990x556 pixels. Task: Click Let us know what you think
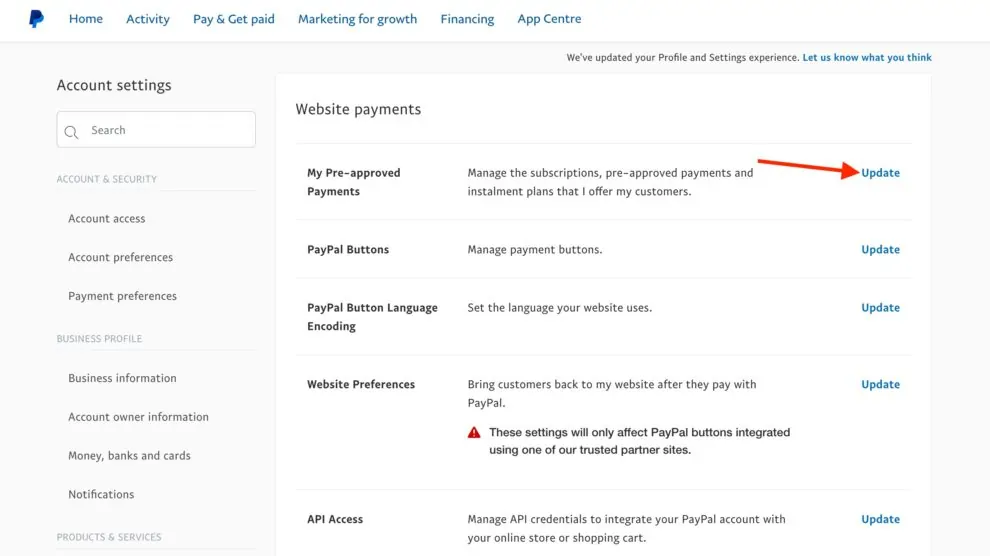[x=867, y=57]
